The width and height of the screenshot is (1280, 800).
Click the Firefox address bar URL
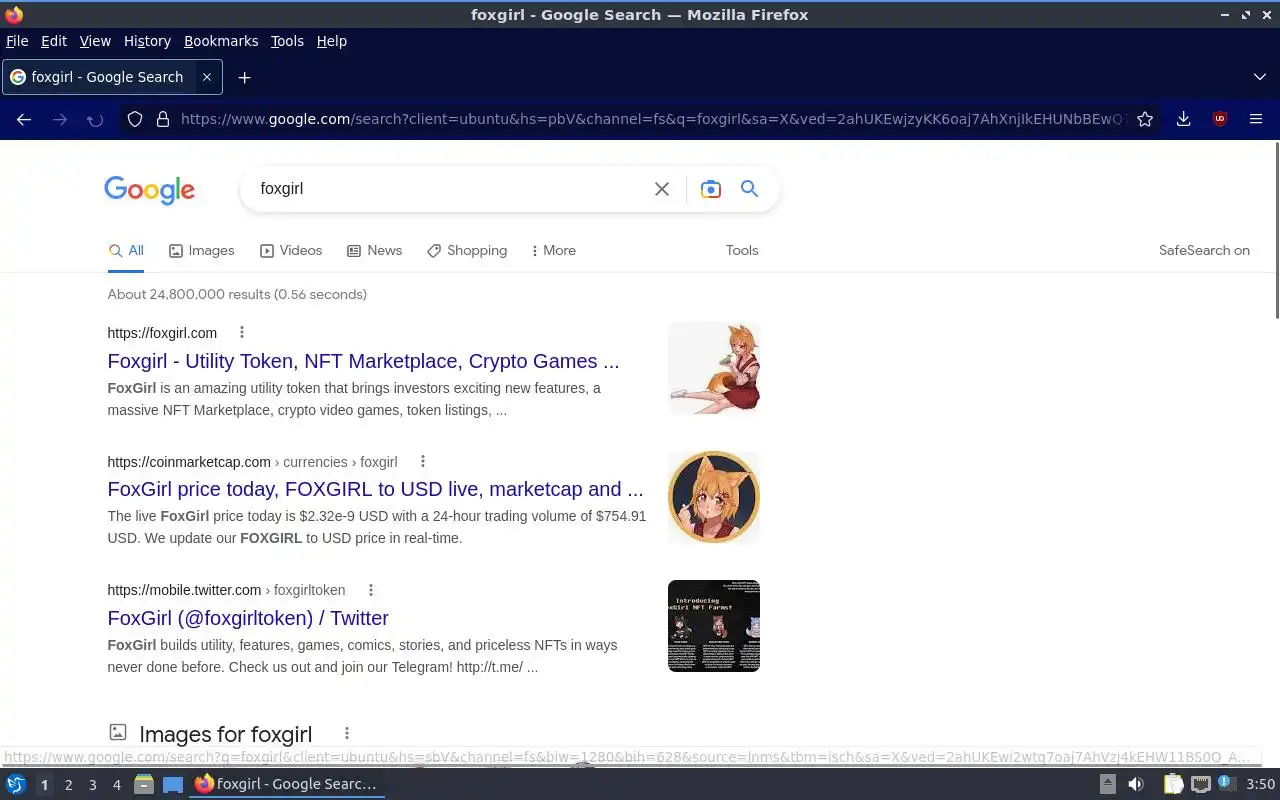point(655,119)
